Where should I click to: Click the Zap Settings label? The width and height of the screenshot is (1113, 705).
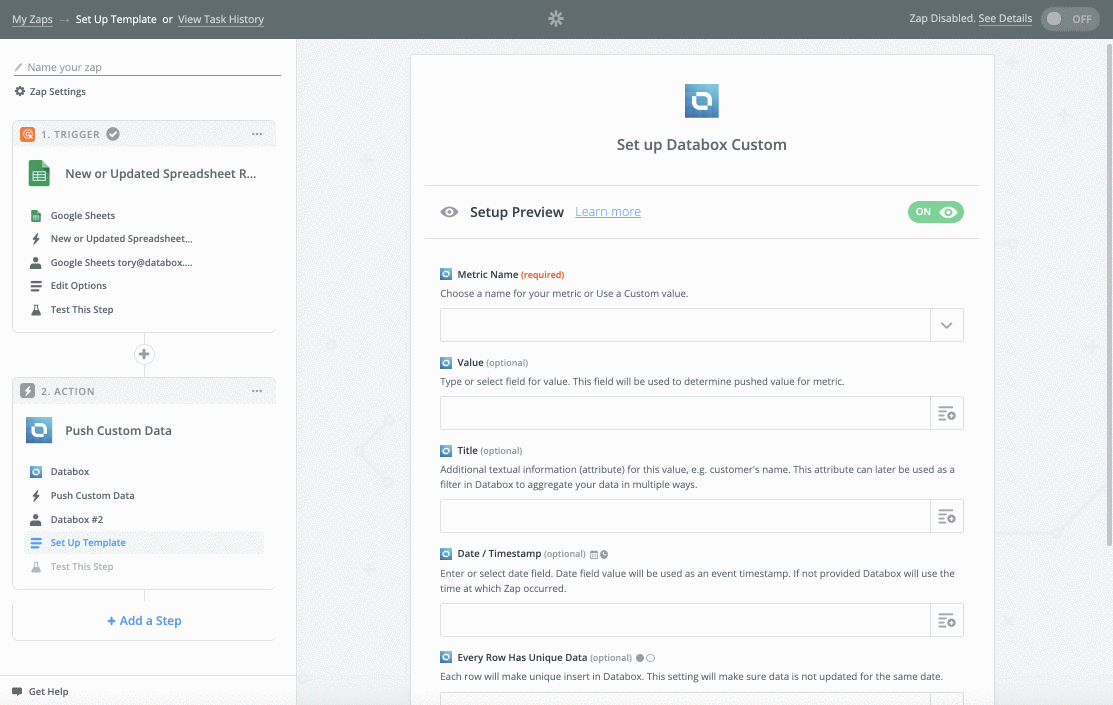tap(57, 92)
